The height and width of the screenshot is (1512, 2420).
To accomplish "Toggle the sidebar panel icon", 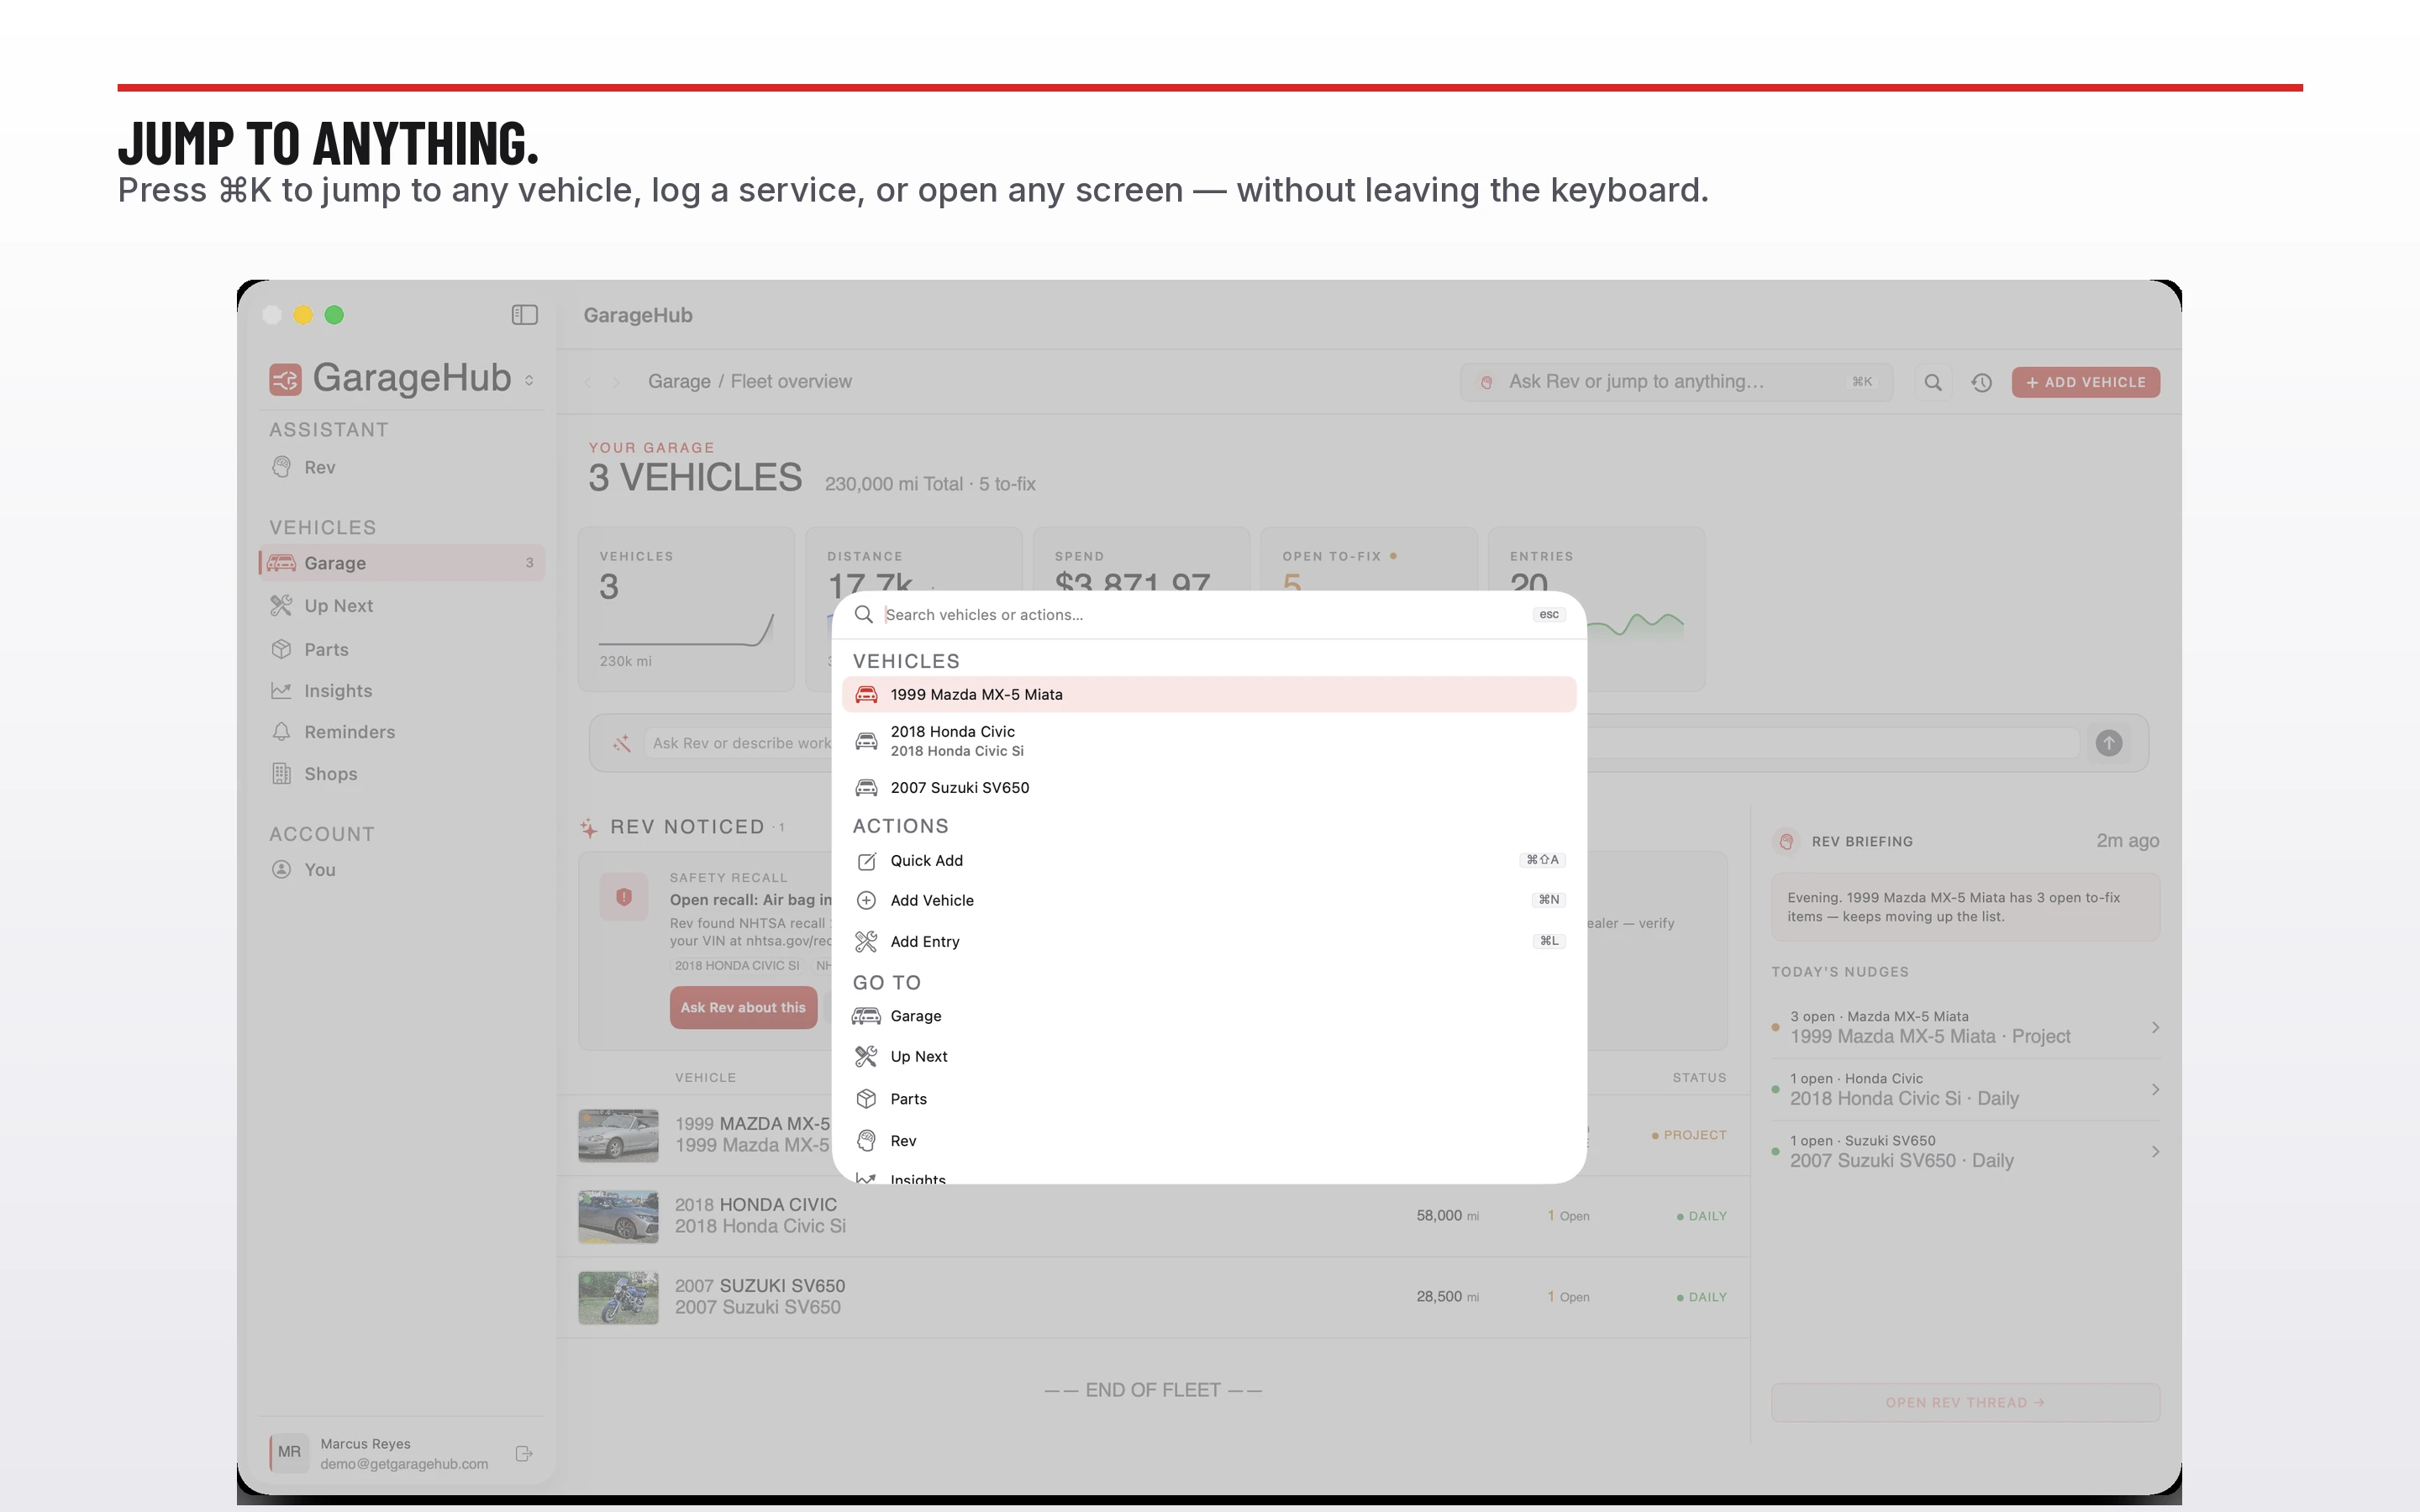I will tap(524, 315).
